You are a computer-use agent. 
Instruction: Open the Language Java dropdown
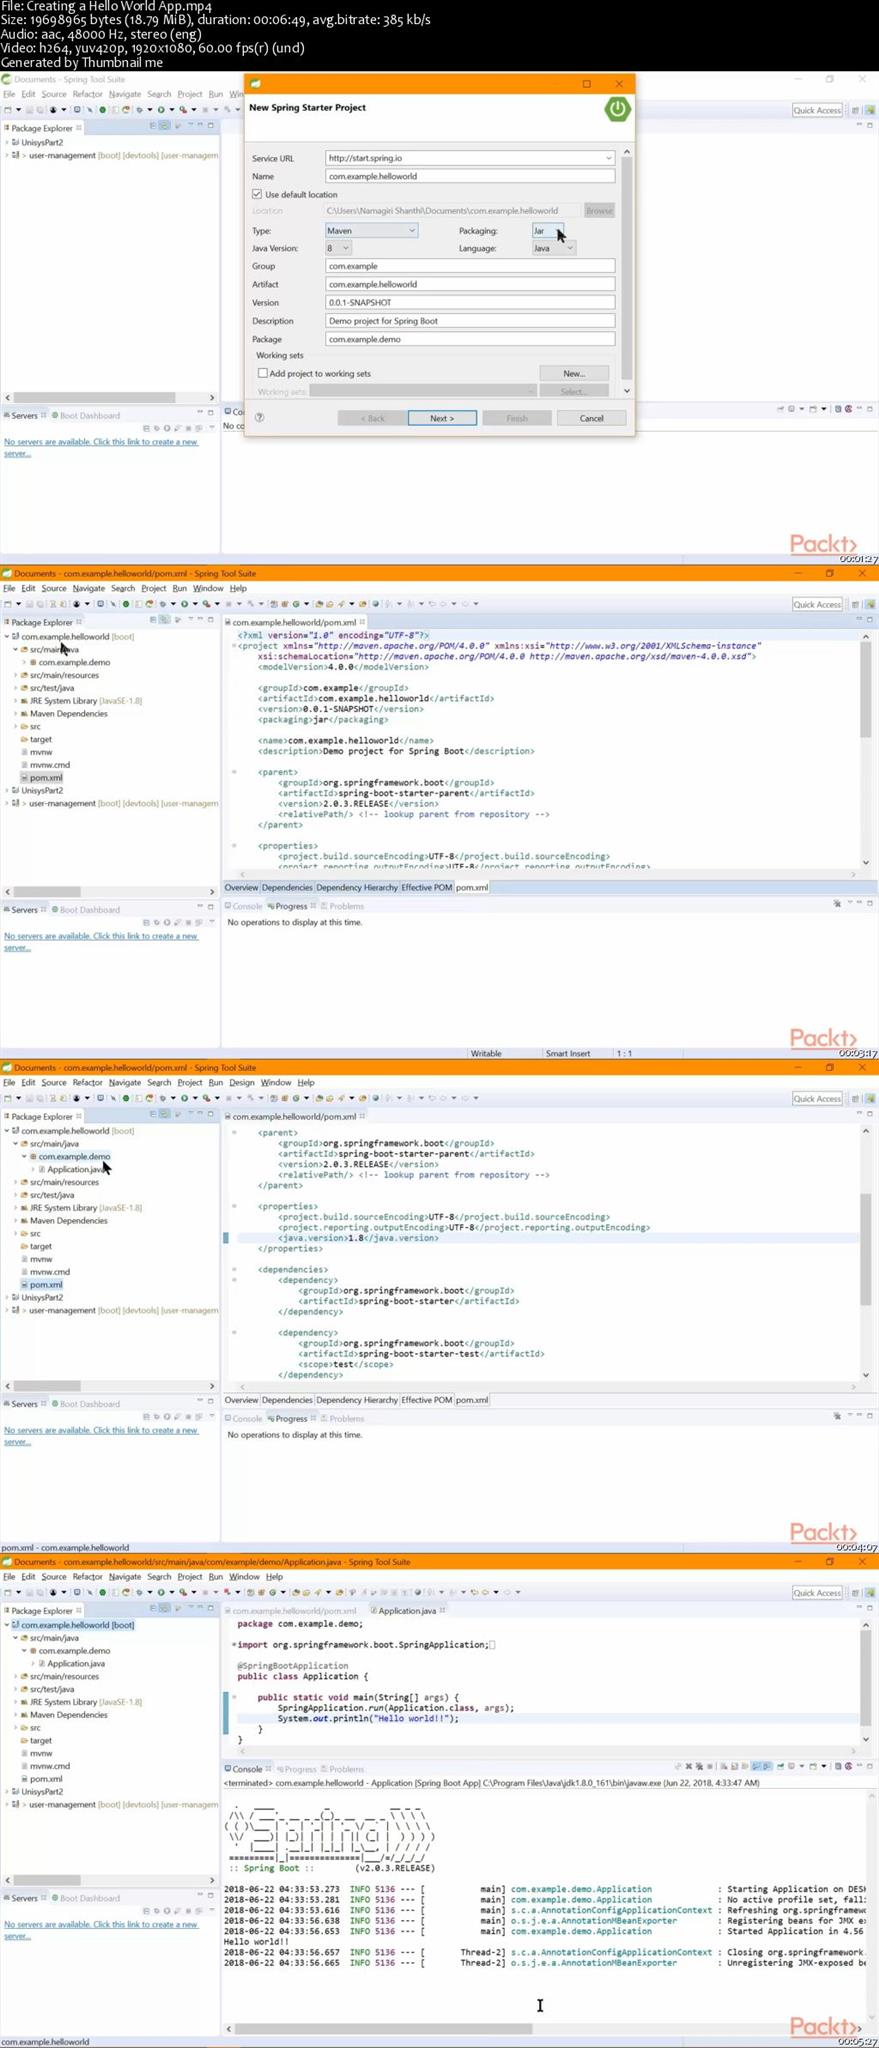pos(554,248)
